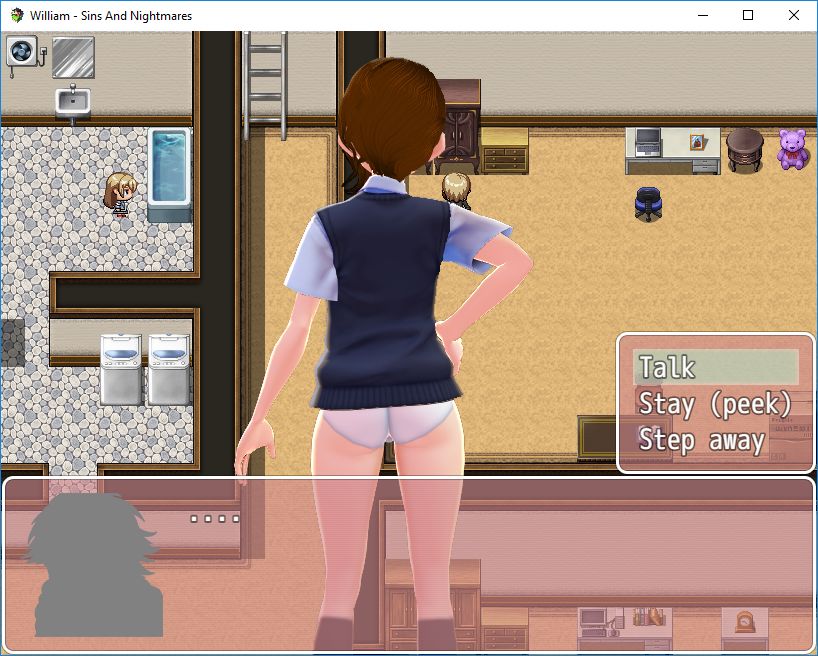This screenshot has height=656, width=818.
Task: Click the purple teddy bear
Action: [x=791, y=150]
